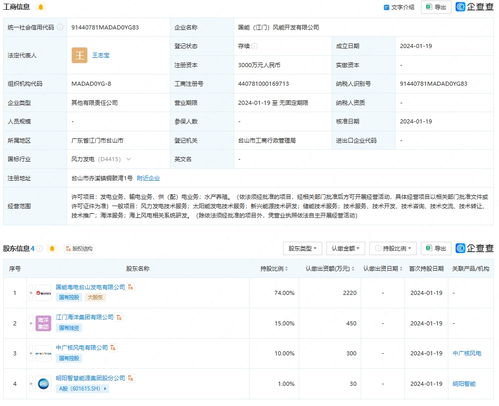Click the 导出 button in 工商信息 section
This screenshot has width=499, height=406.
(x=436, y=7)
